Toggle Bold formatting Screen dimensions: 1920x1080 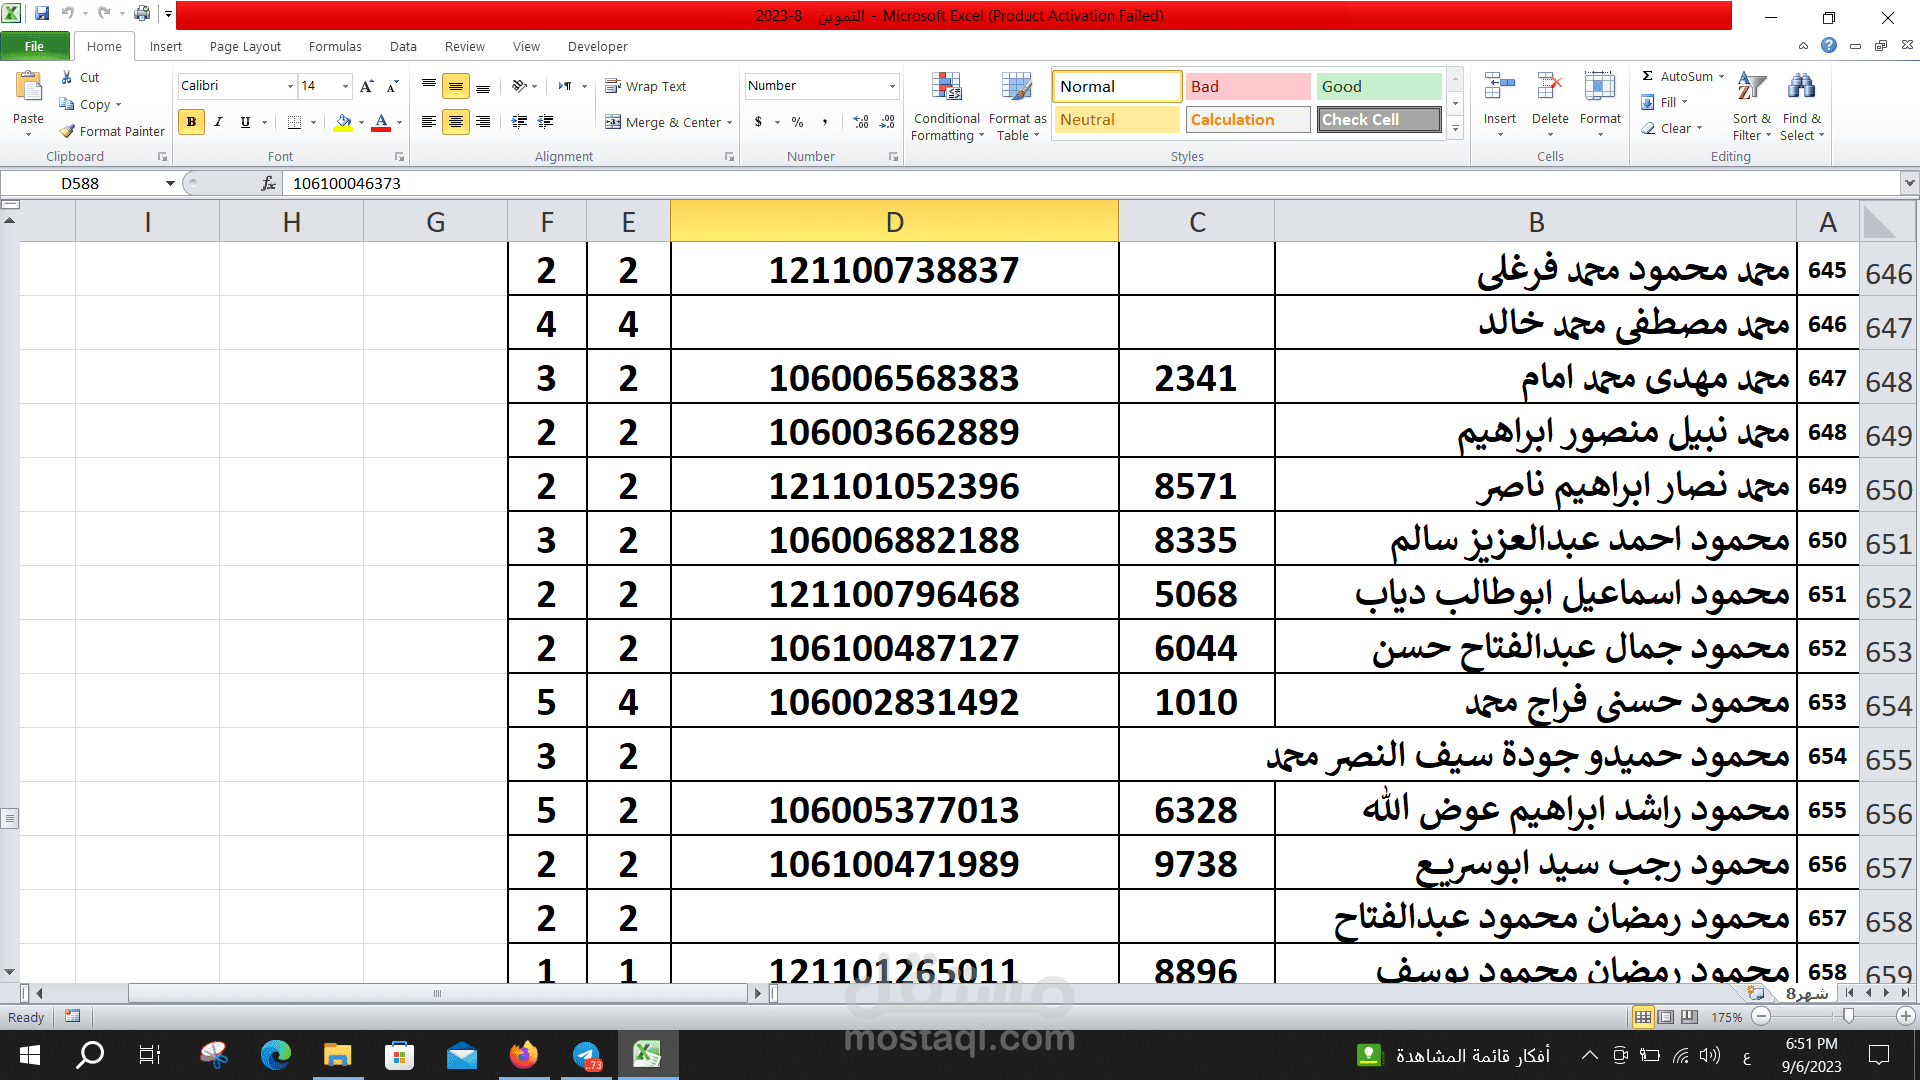191,122
